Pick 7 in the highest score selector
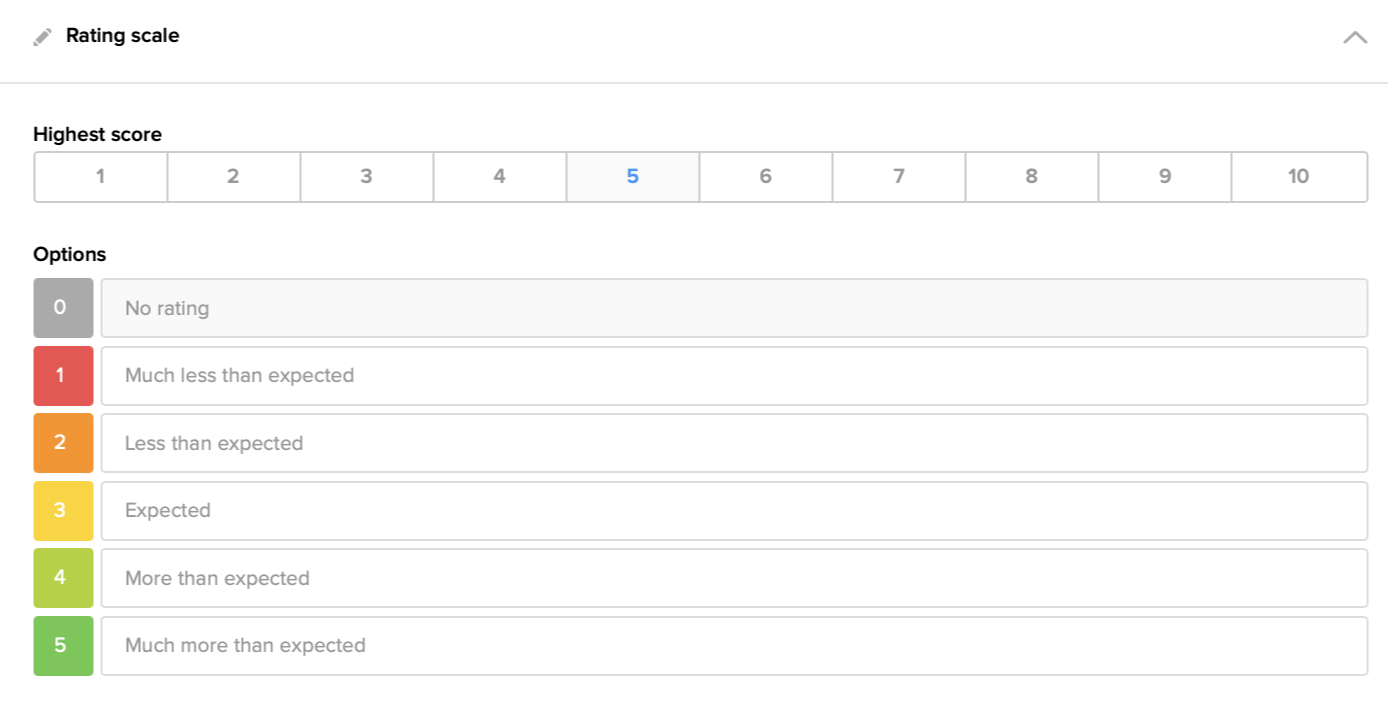 pos(898,177)
